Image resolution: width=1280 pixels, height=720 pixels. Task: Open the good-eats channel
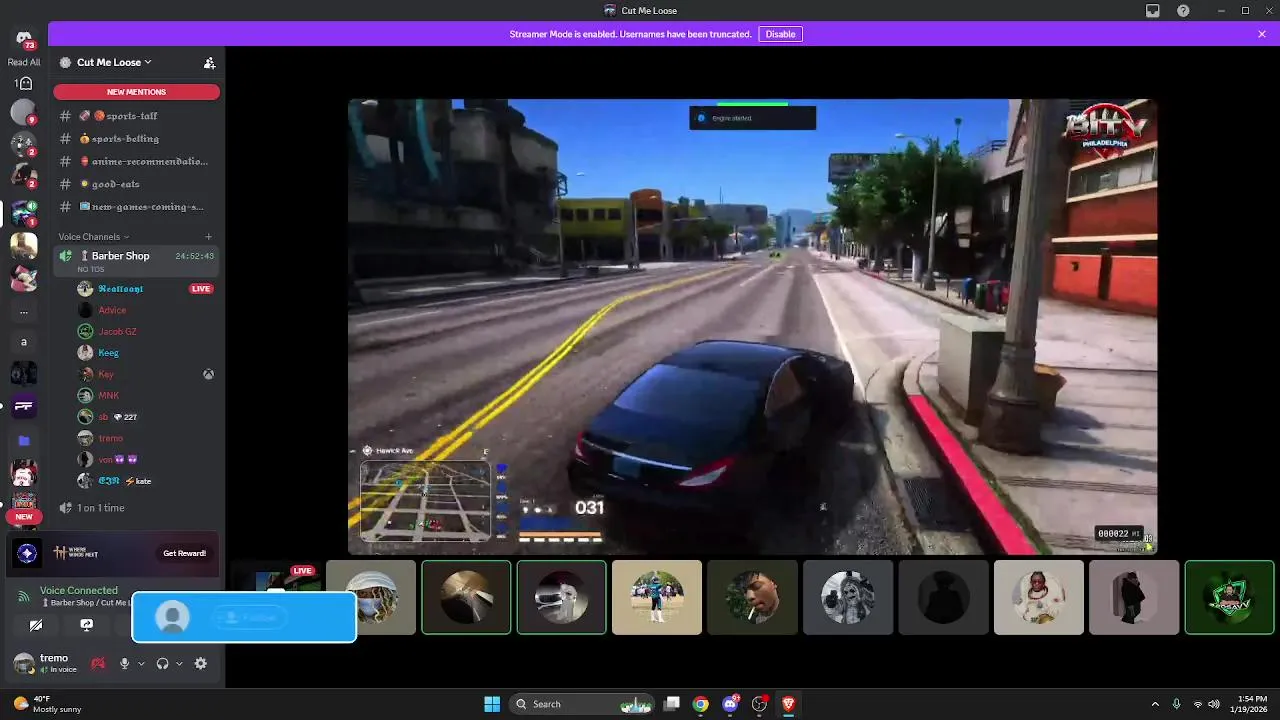click(137, 184)
